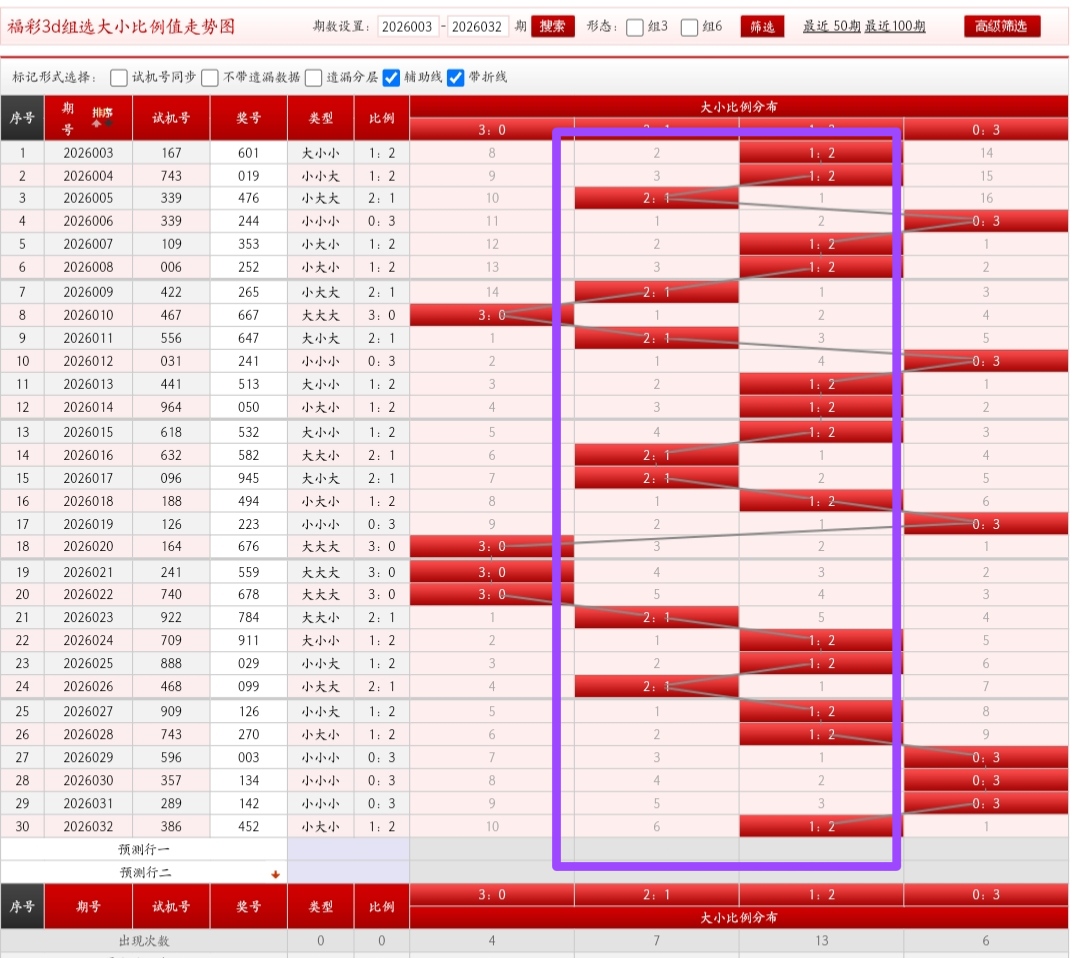Image resolution: width=1080 pixels, height=958 pixels.
Task: Tick the 不带遗漏数据 checkbox
Action: (x=210, y=77)
